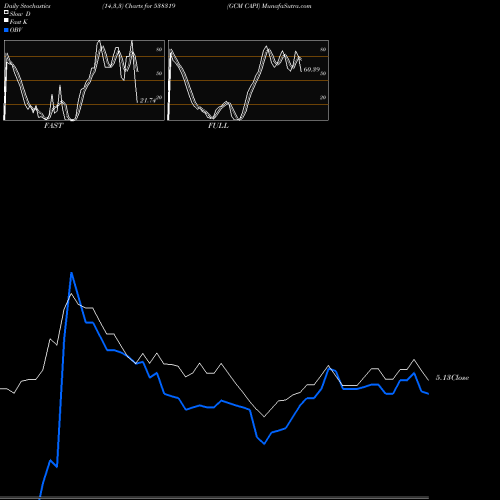
Task: Click the 69.39 value in FULL chart
Action: [312, 69]
